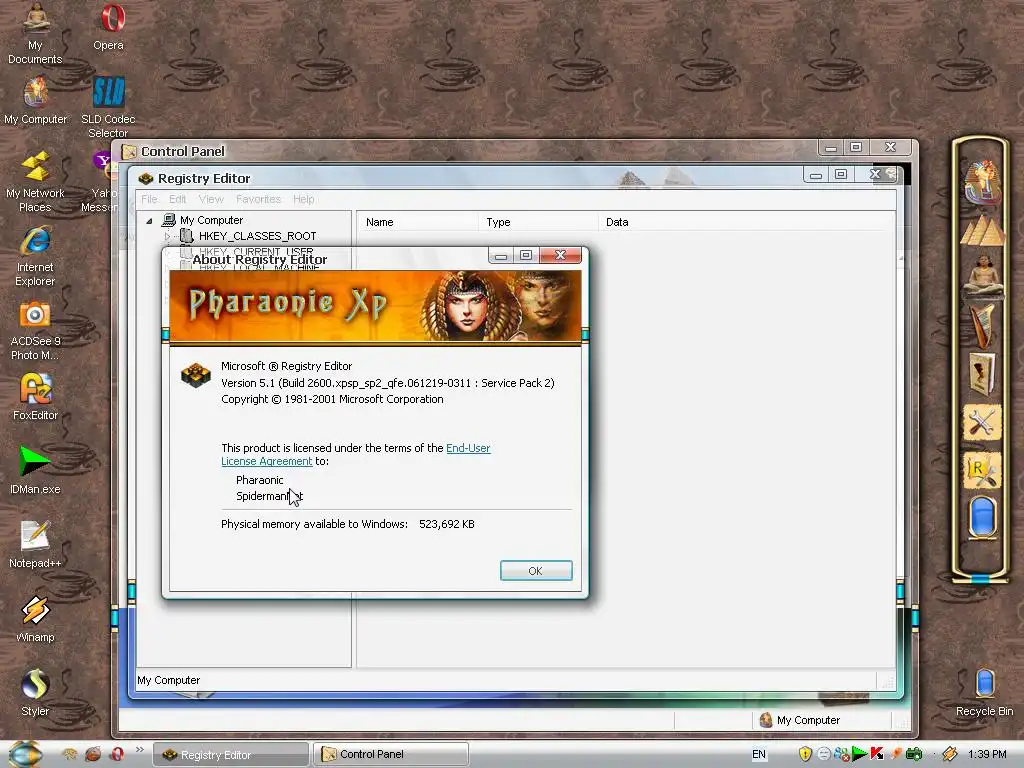The image size is (1024, 768).
Task: Expand quick launch overflow chevron
Action: [139, 750]
